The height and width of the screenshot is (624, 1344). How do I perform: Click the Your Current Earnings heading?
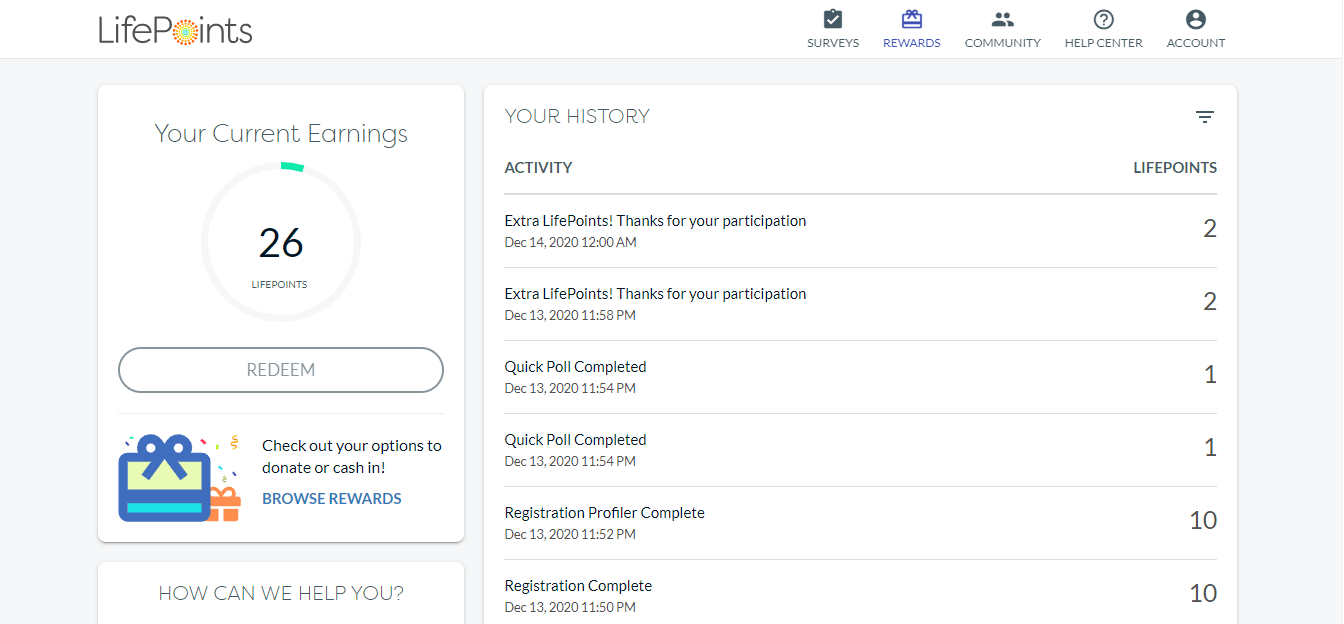281,134
